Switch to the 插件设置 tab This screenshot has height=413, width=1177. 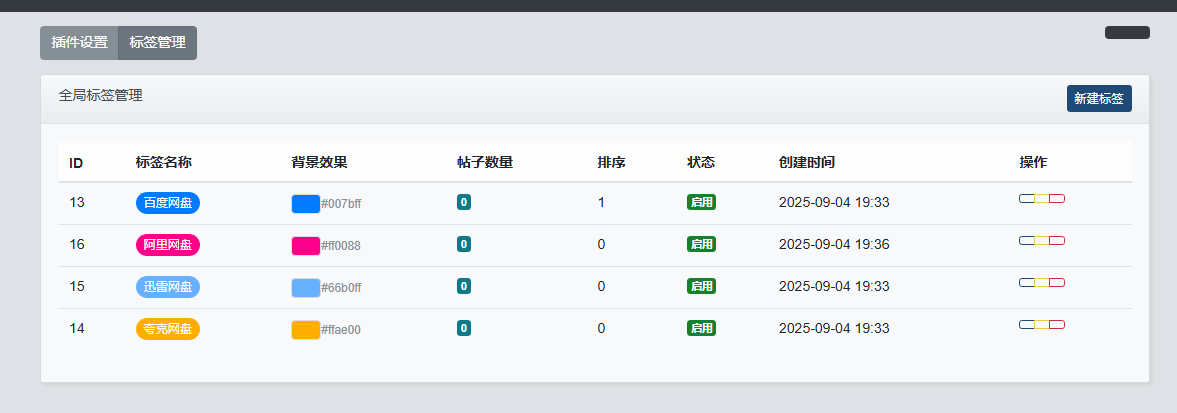[79, 43]
